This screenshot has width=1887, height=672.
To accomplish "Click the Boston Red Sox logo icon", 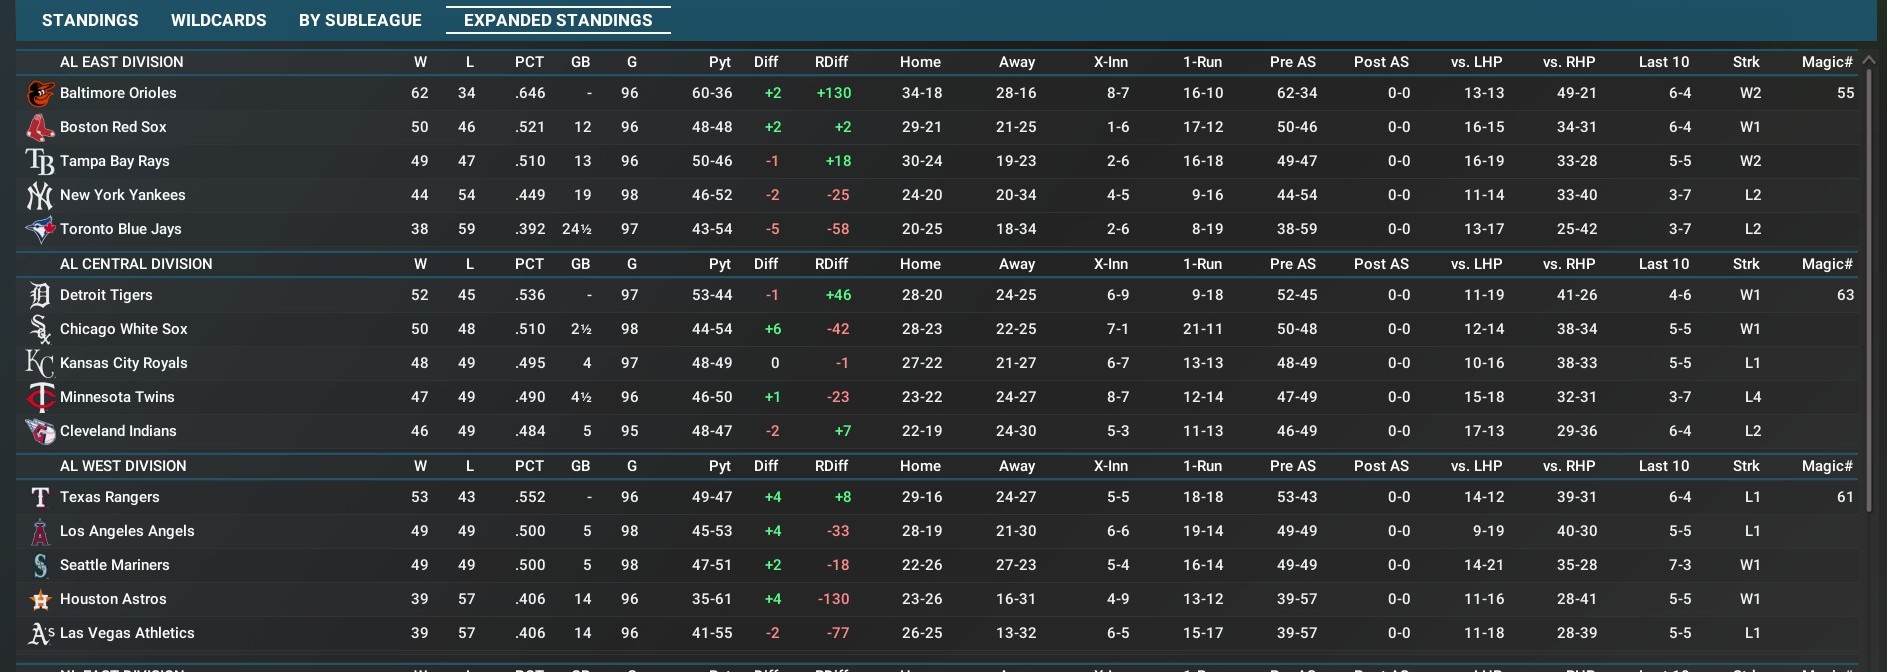I will 40,127.
